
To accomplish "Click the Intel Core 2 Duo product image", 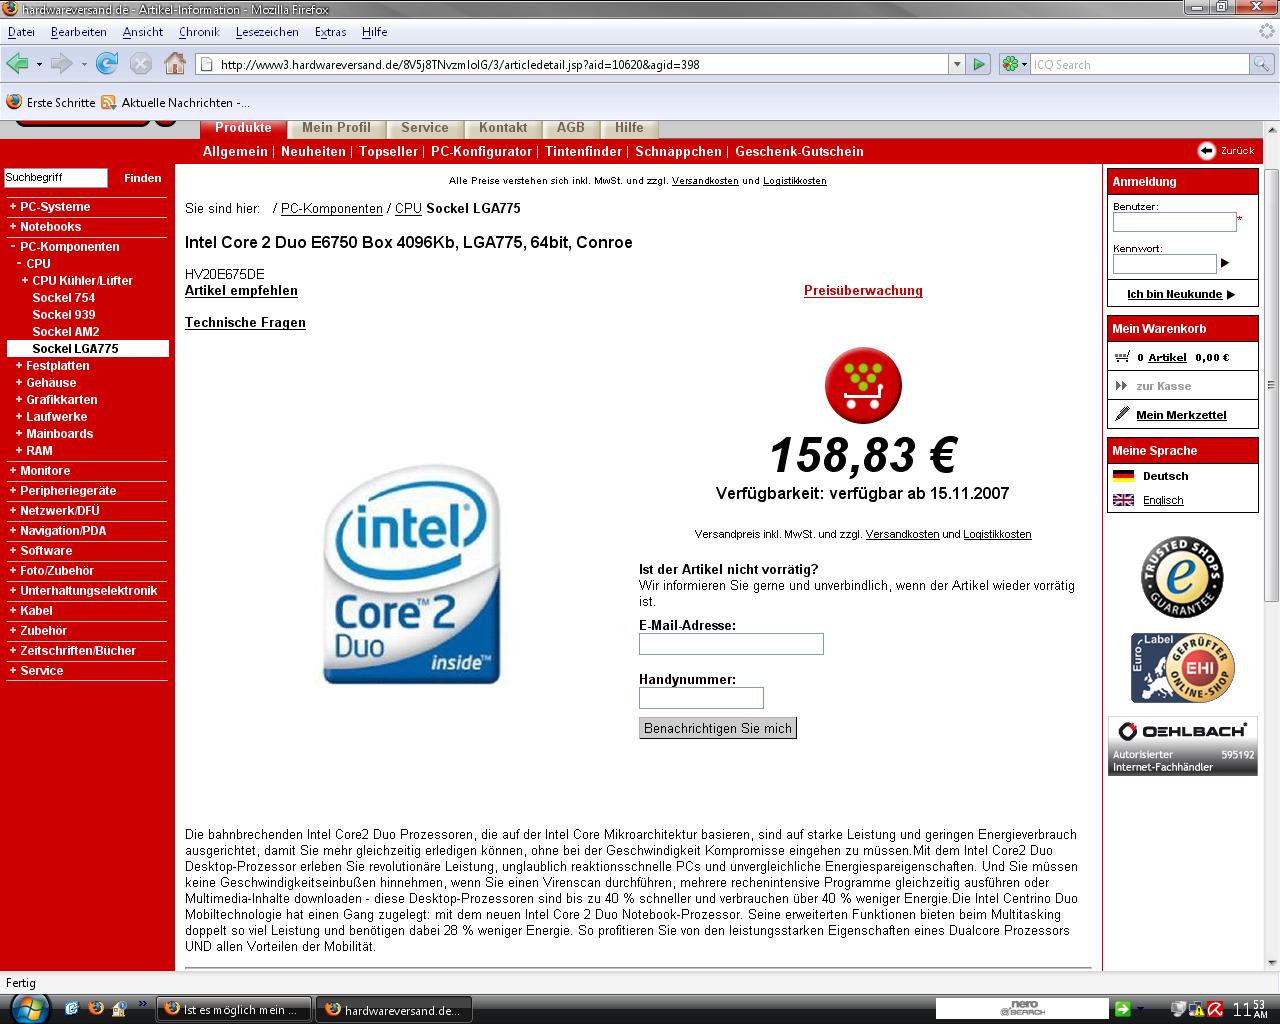I will pos(411,575).
